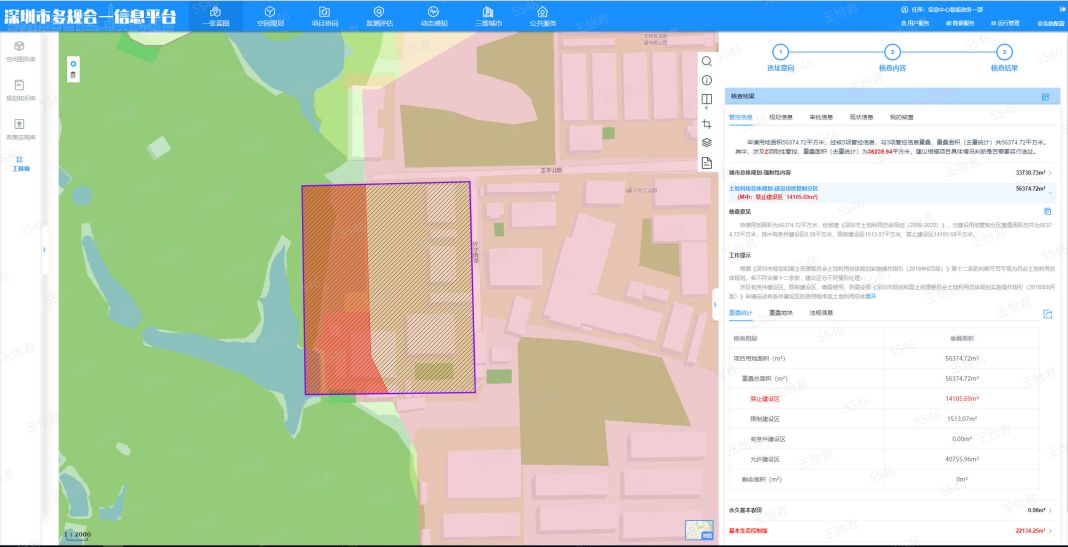
Task: Delete drawing using the trash icon
Action: click(73, 75)
